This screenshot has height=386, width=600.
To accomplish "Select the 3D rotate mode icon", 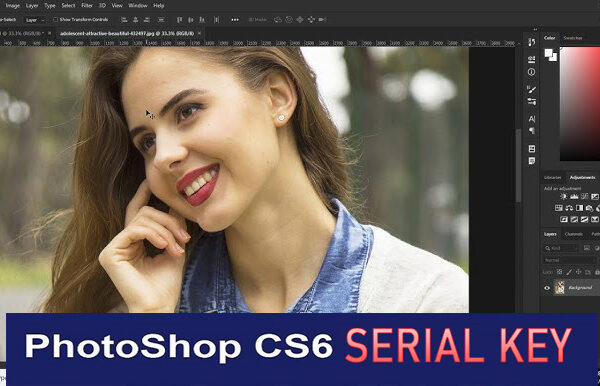I will point(278,20).
